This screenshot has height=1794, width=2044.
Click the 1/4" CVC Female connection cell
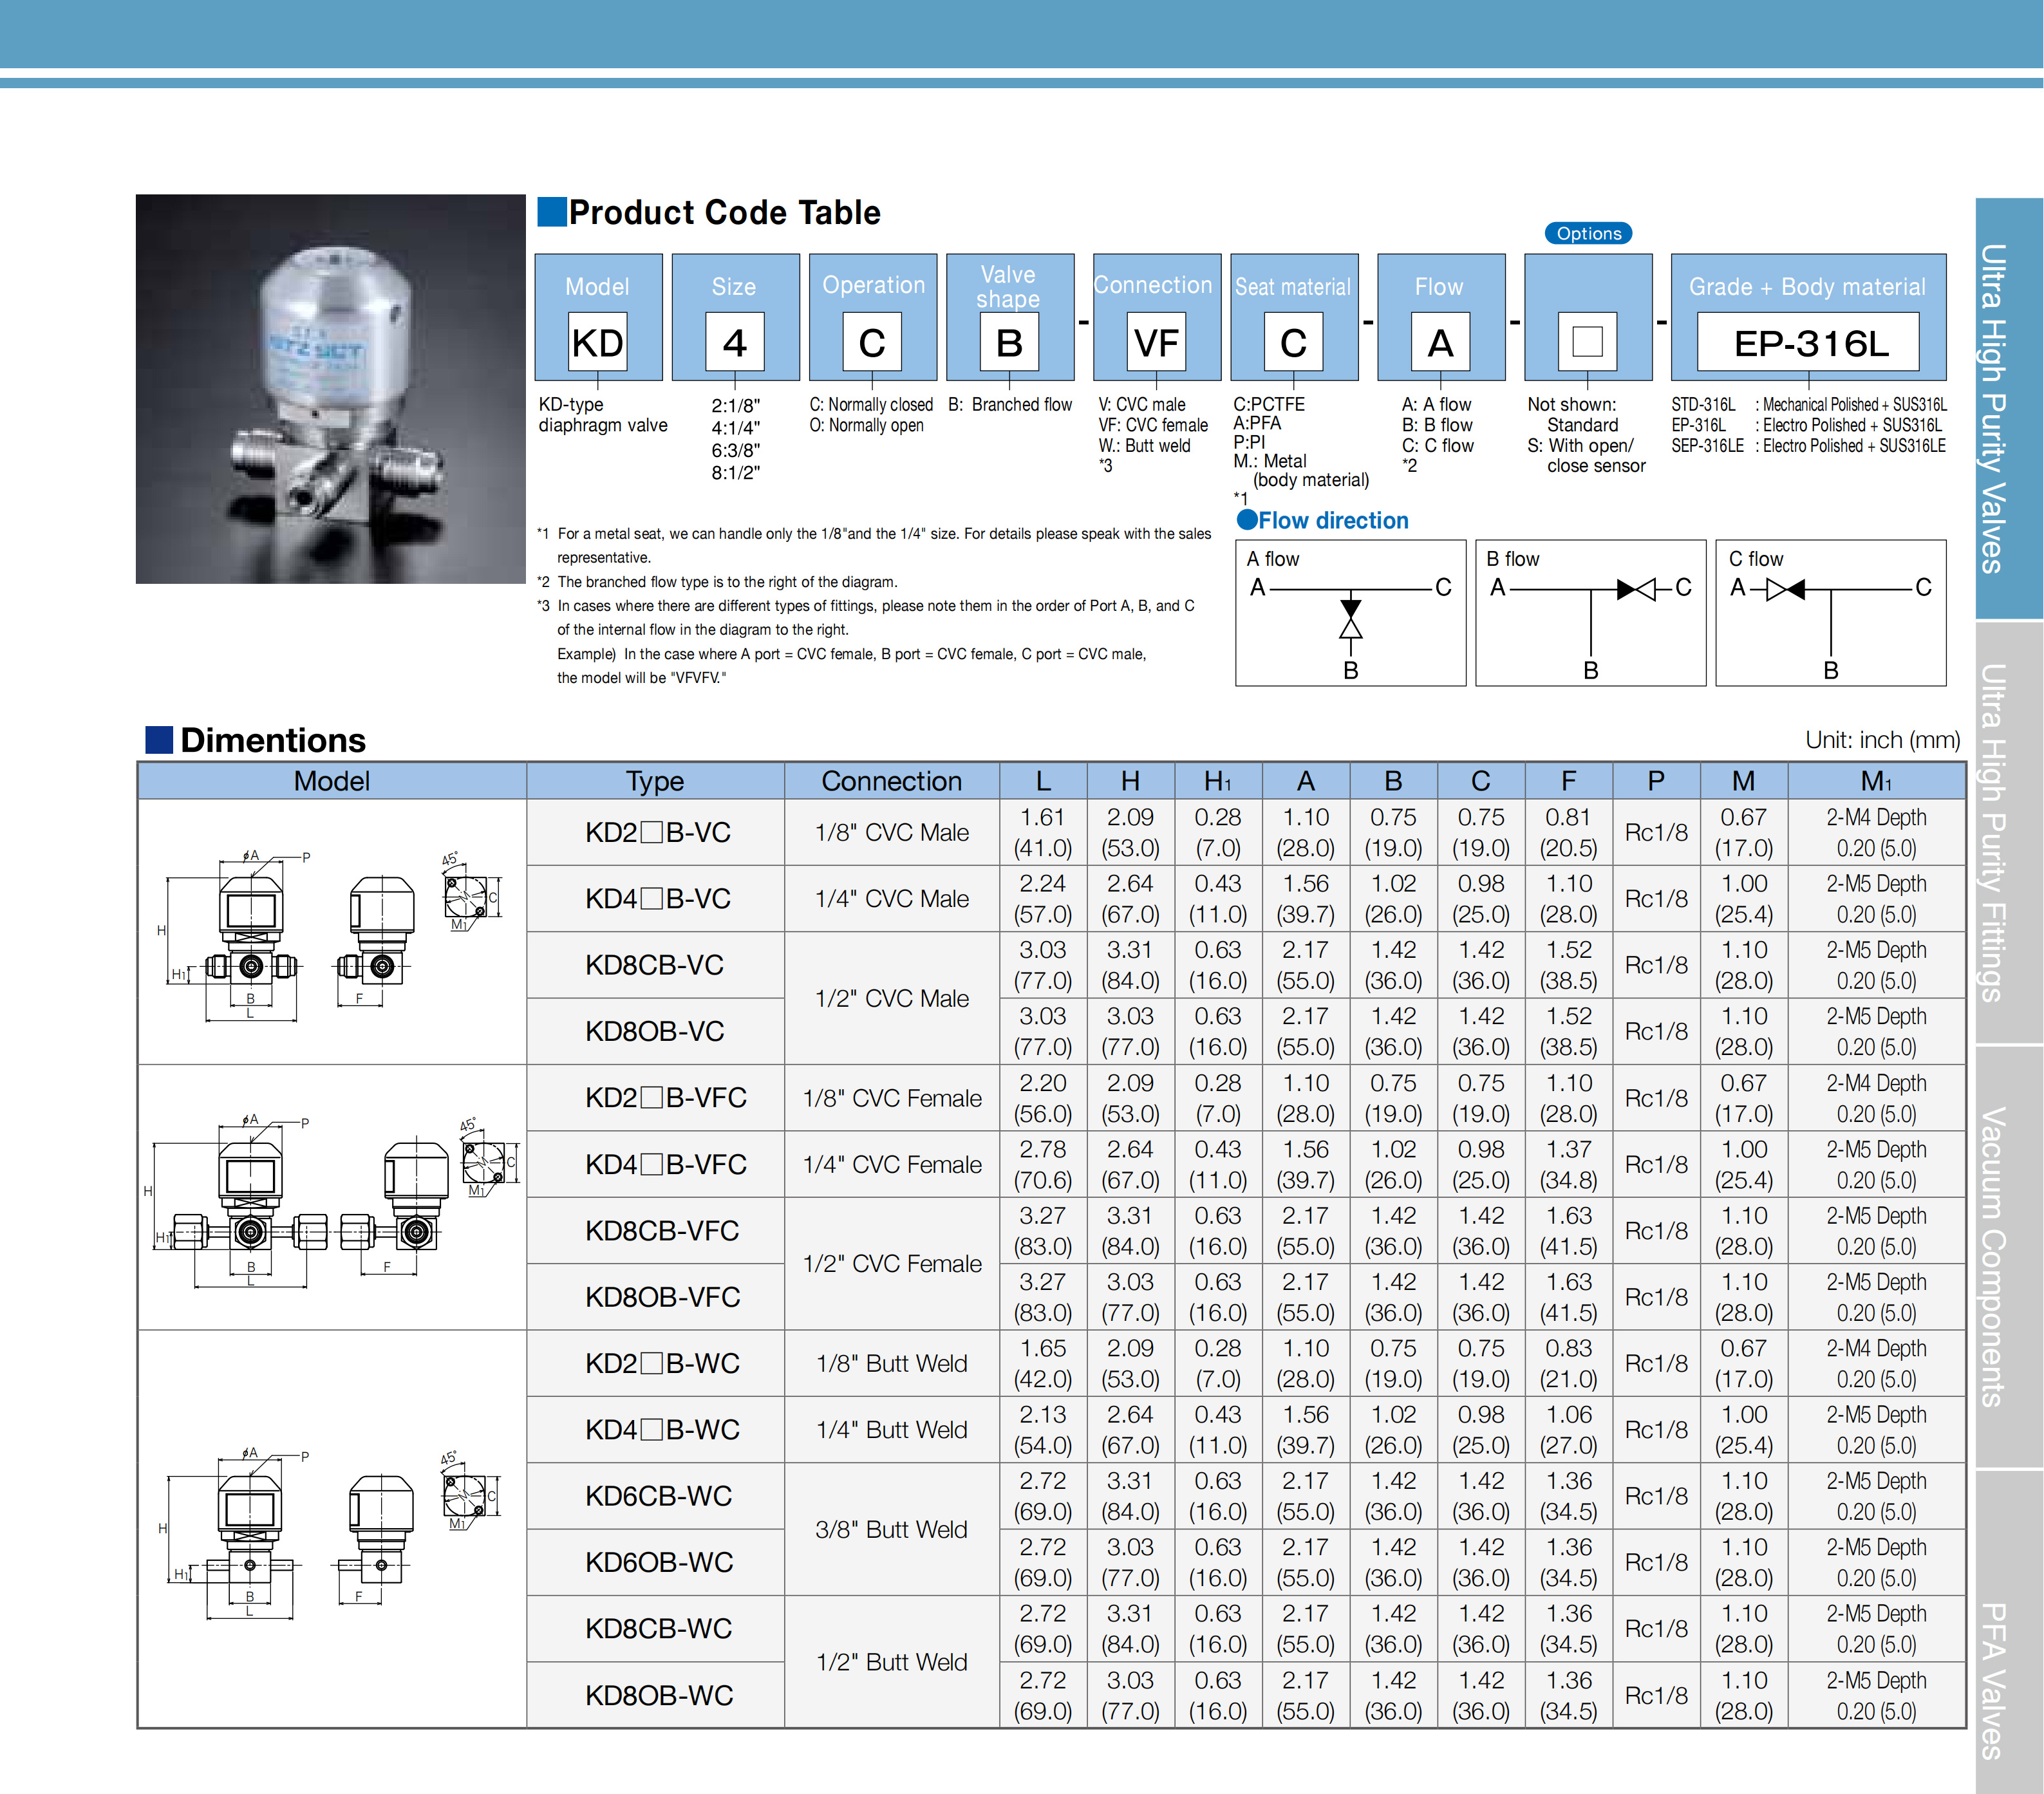891,1164
